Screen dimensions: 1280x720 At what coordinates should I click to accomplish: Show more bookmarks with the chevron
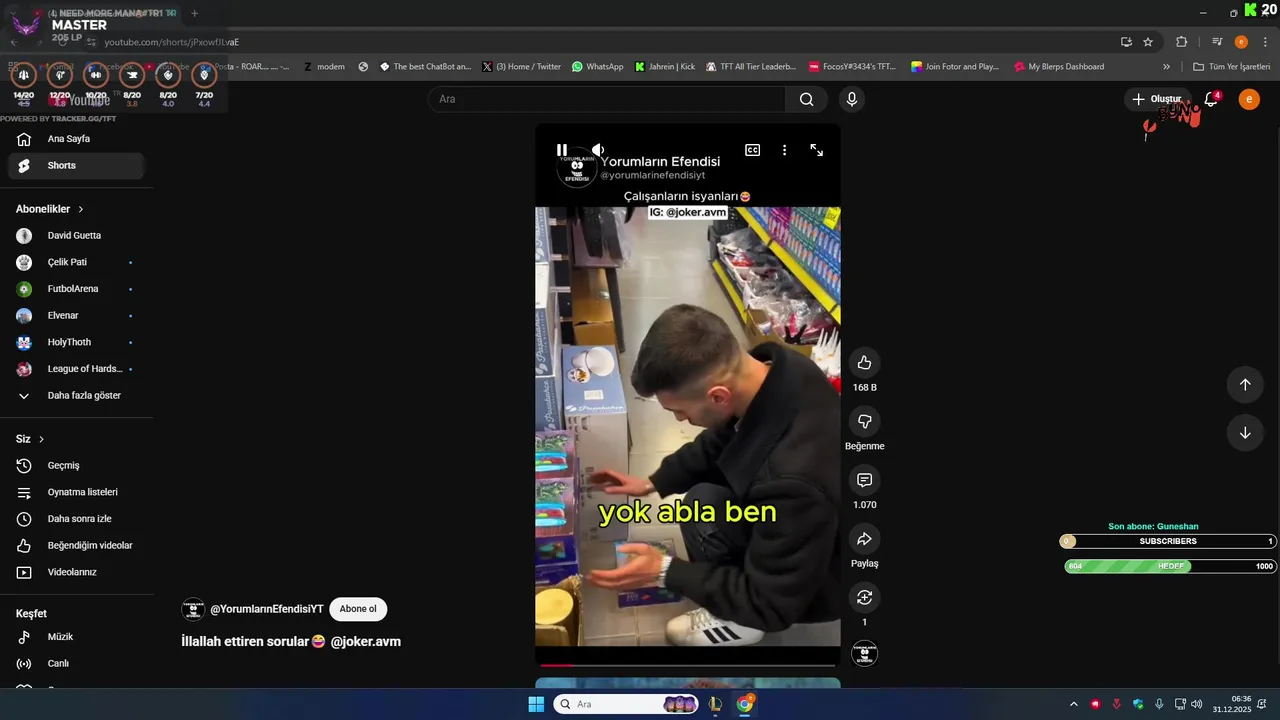pos(1166,67)
